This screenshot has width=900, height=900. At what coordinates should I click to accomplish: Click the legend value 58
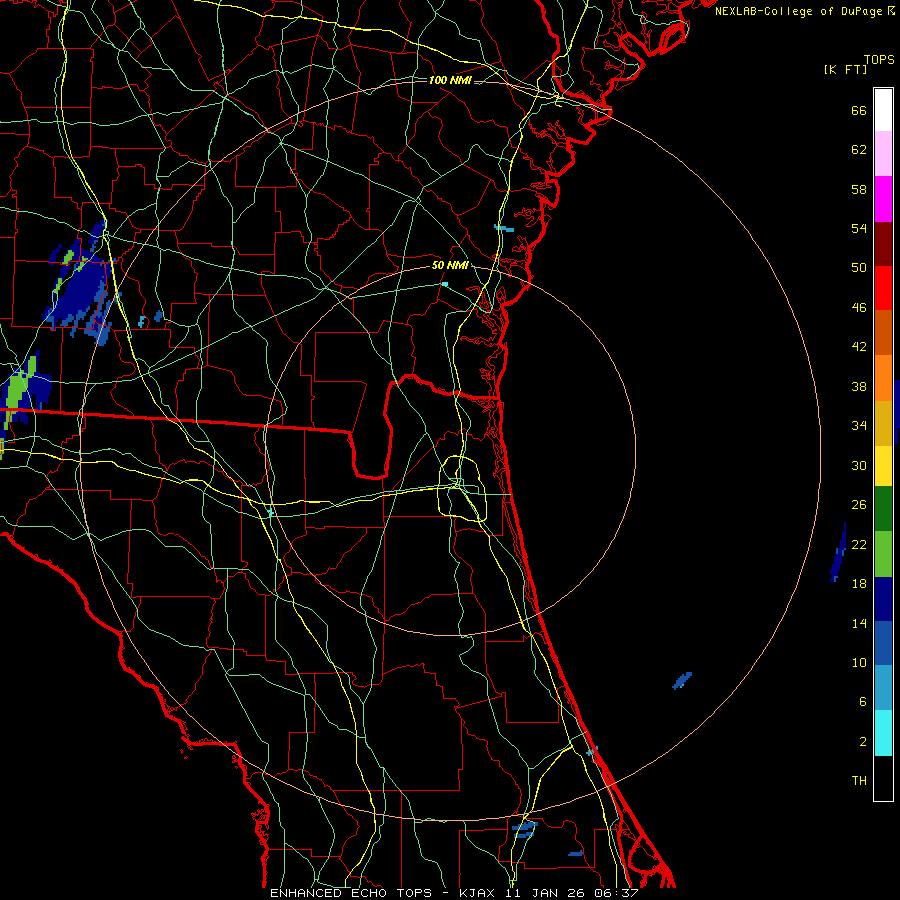pos(859,189)
